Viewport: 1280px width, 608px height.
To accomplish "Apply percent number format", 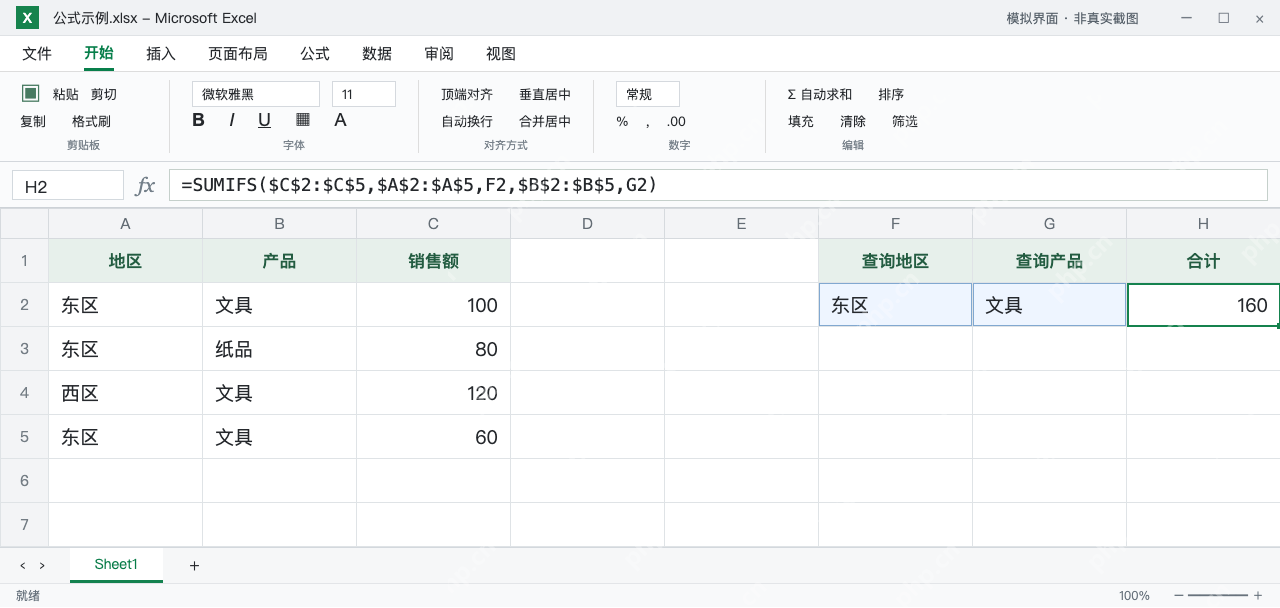I will [622, 121].
